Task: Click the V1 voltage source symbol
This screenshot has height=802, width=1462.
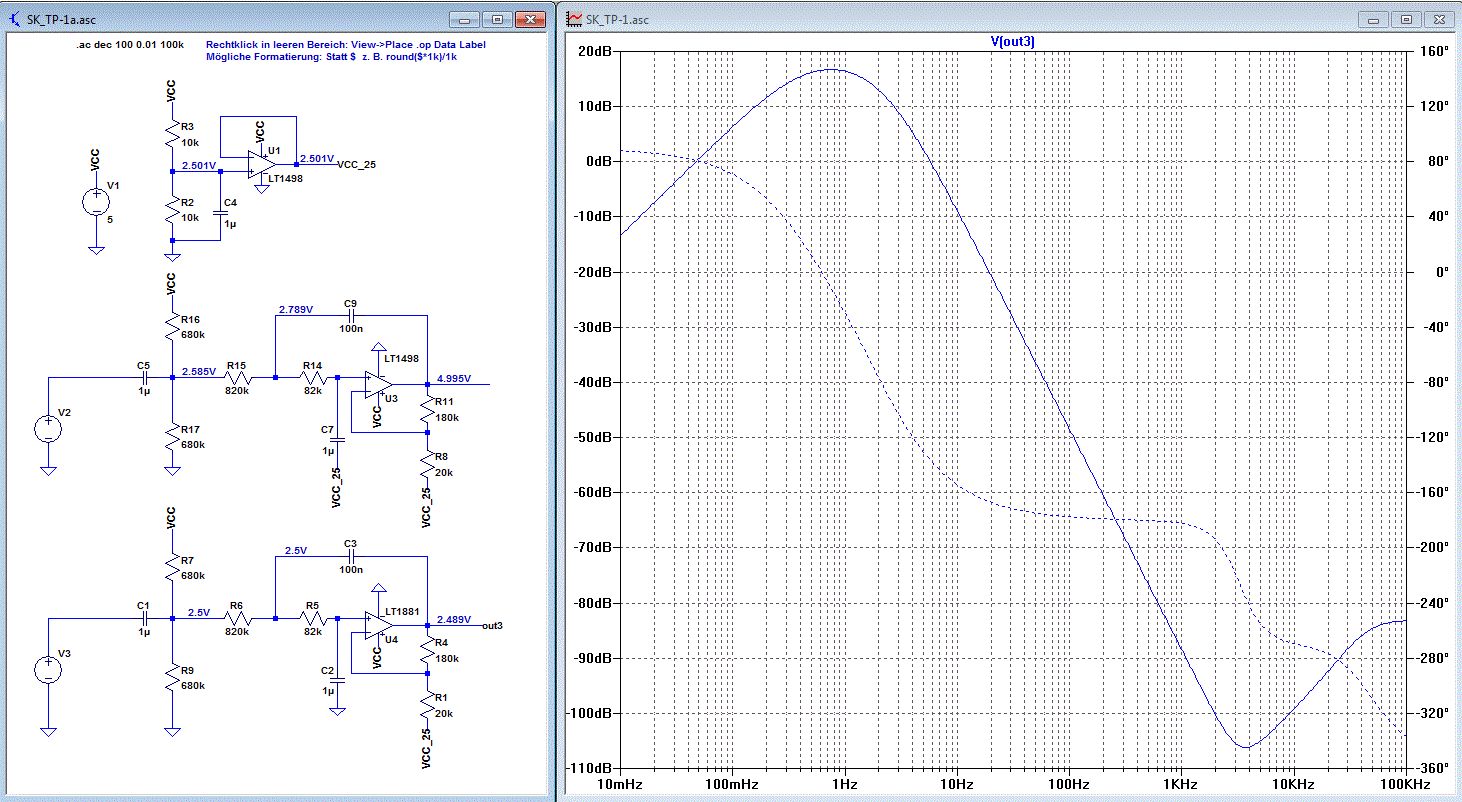Action: point(95,201)
